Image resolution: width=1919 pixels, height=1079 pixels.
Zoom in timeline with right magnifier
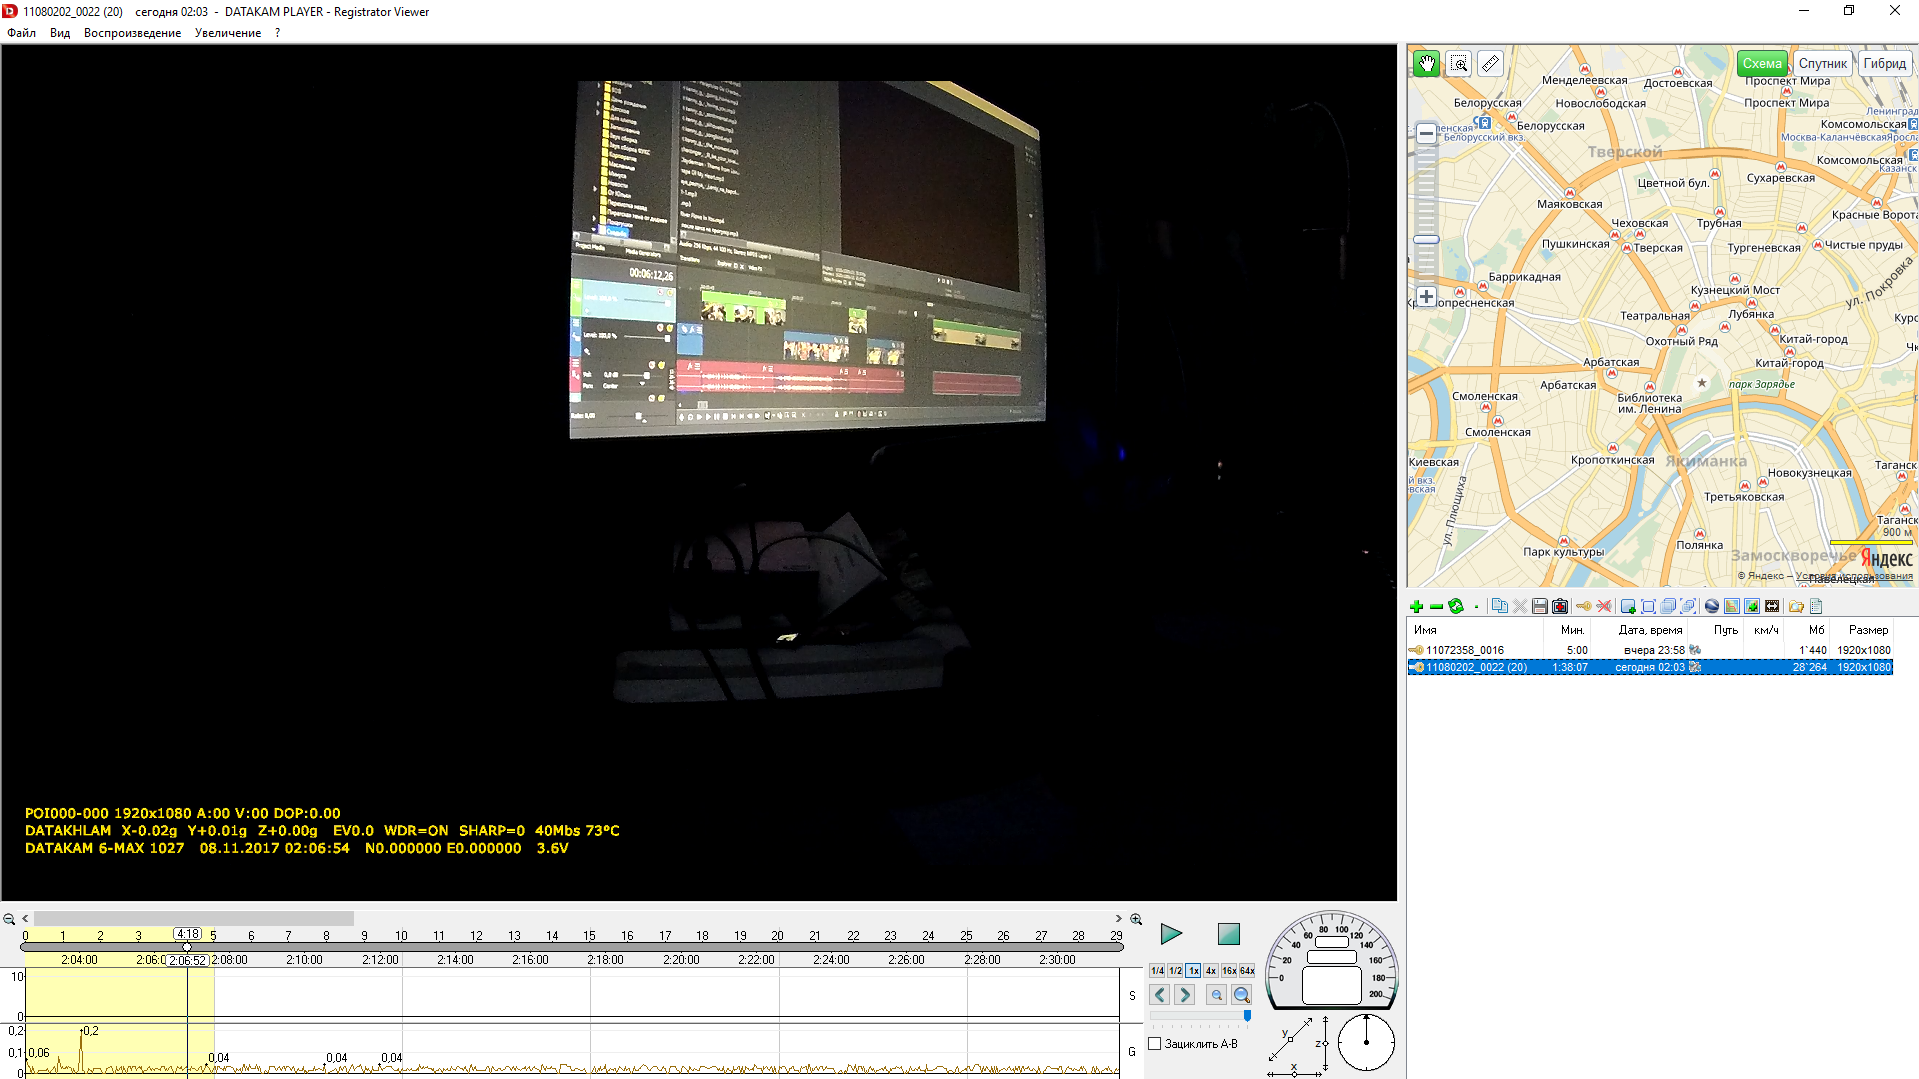pos(1136,919)
